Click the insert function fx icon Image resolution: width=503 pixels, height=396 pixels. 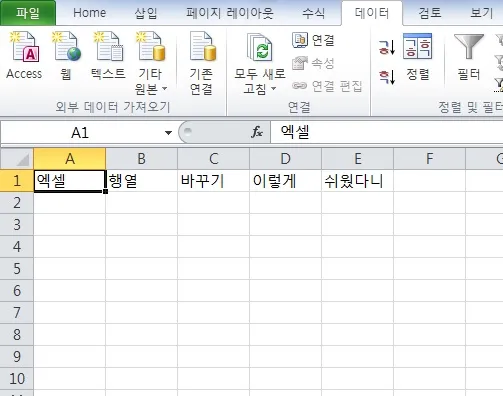[x=257, y=132]
